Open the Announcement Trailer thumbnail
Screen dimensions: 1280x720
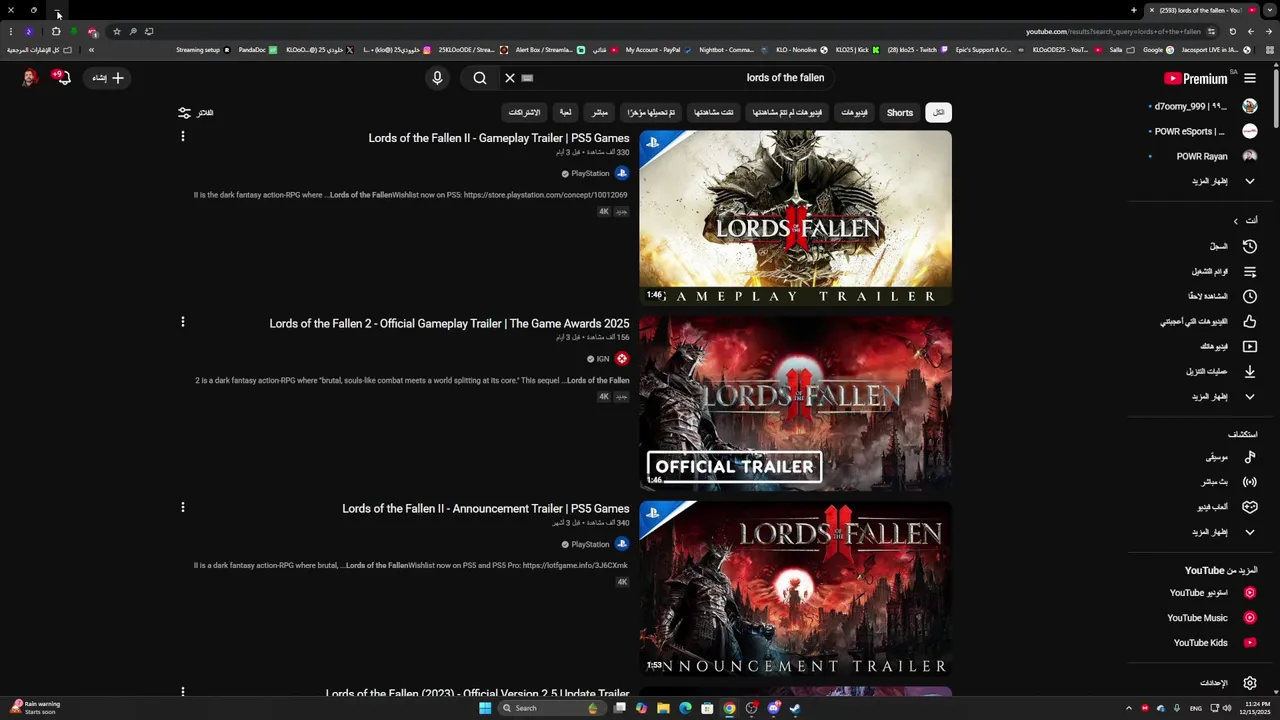[795, 589]
